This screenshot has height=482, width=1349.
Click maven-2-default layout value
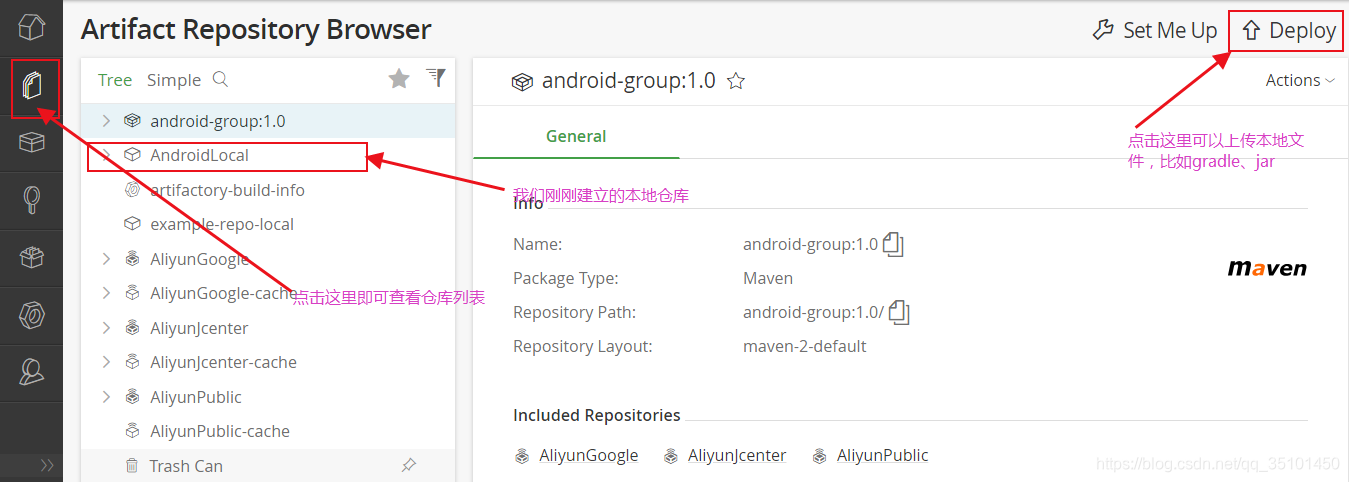click(x=805, y=346)
